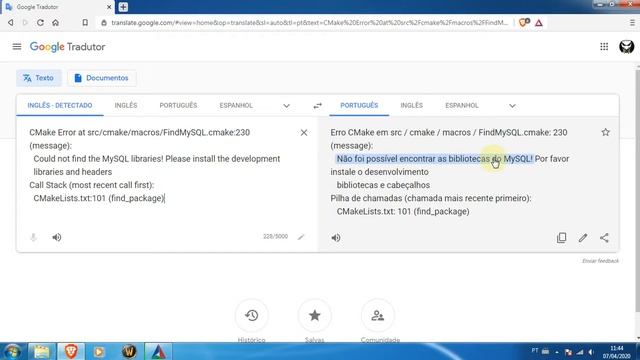The height and width of the screenshot is (360, 640).
Task: Open Brave Shields lion icon
Action: pyautogui.click(x=524, y=23)
